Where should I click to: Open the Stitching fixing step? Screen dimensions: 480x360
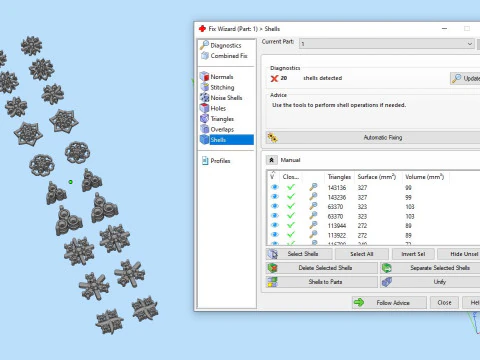coord(222,87)
